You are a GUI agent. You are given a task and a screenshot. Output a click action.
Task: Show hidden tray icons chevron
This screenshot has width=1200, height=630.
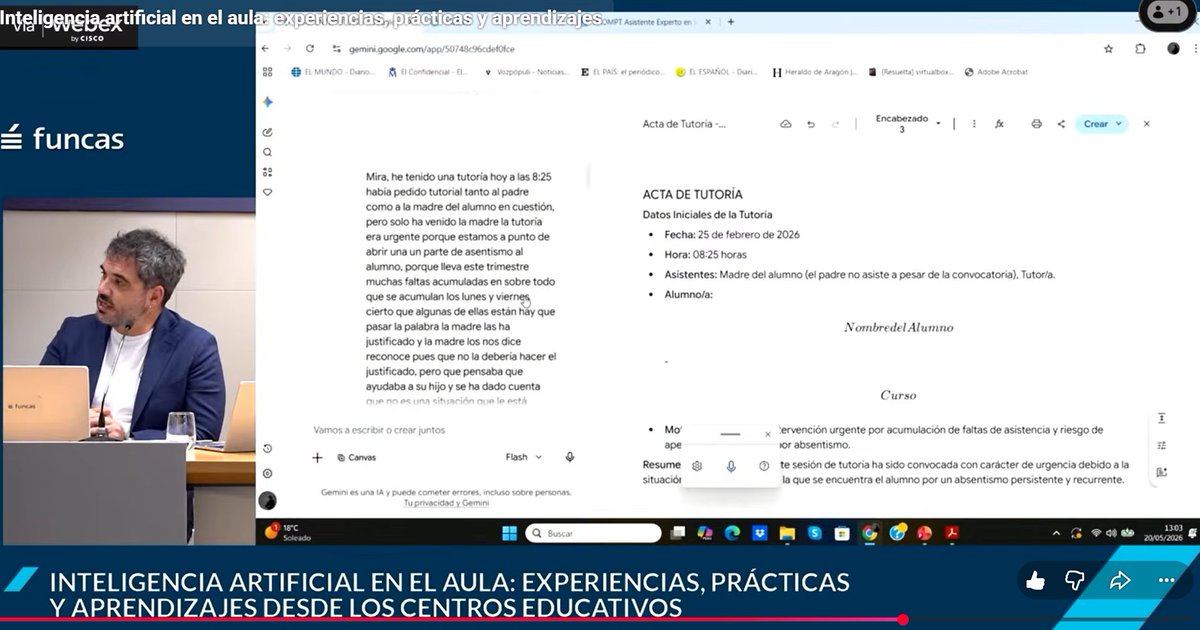tap(1058, 533)
